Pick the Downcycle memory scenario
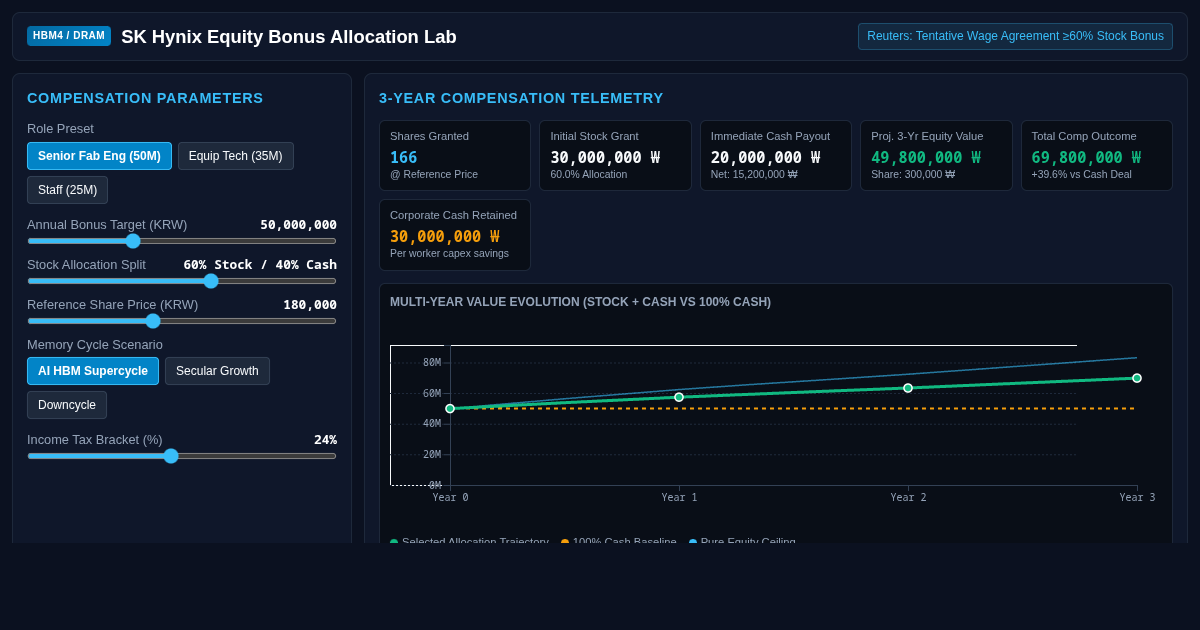1200x630 pixels. click(67, 405)
